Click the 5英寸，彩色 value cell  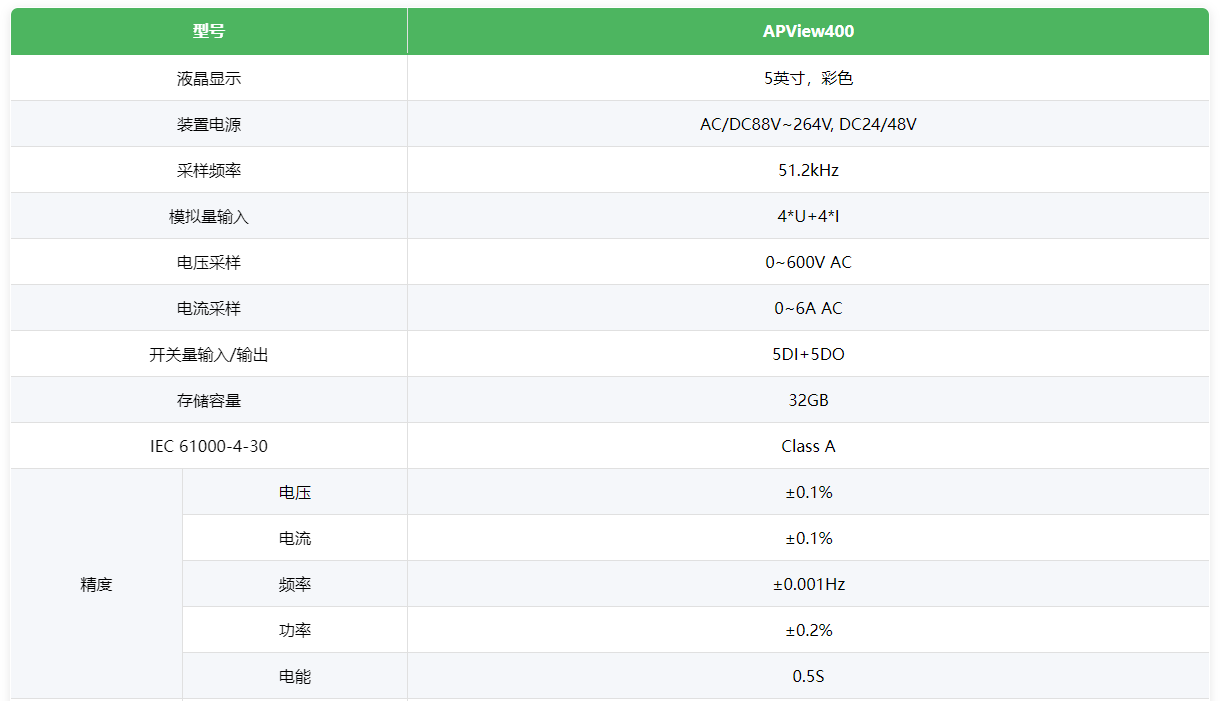(x=808, y=78)
